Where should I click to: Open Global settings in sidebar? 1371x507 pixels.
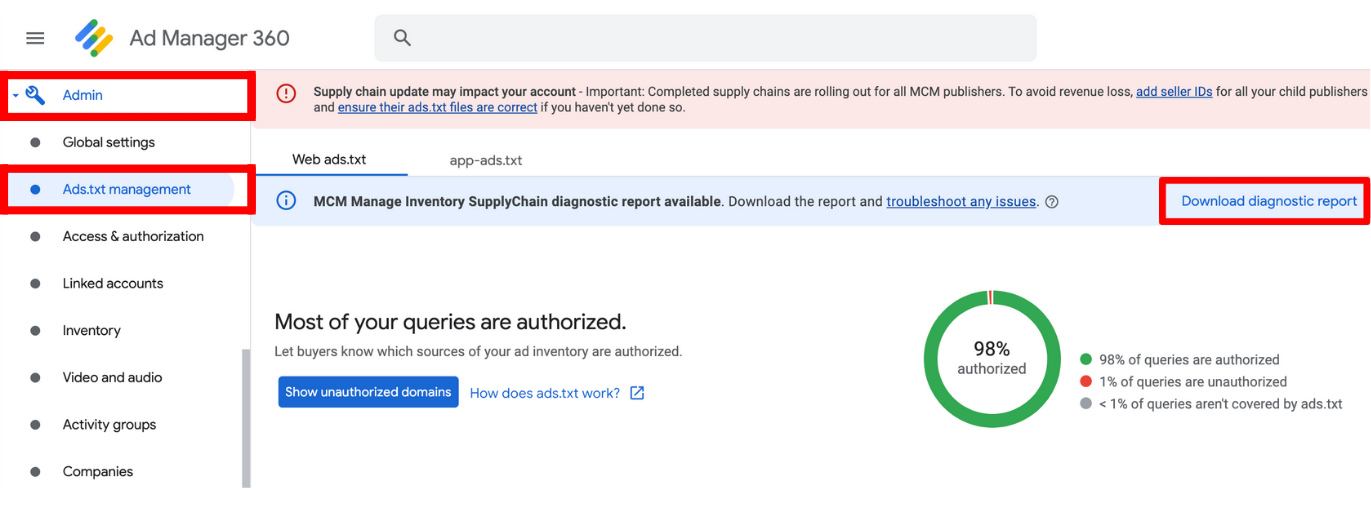[109, 142]
